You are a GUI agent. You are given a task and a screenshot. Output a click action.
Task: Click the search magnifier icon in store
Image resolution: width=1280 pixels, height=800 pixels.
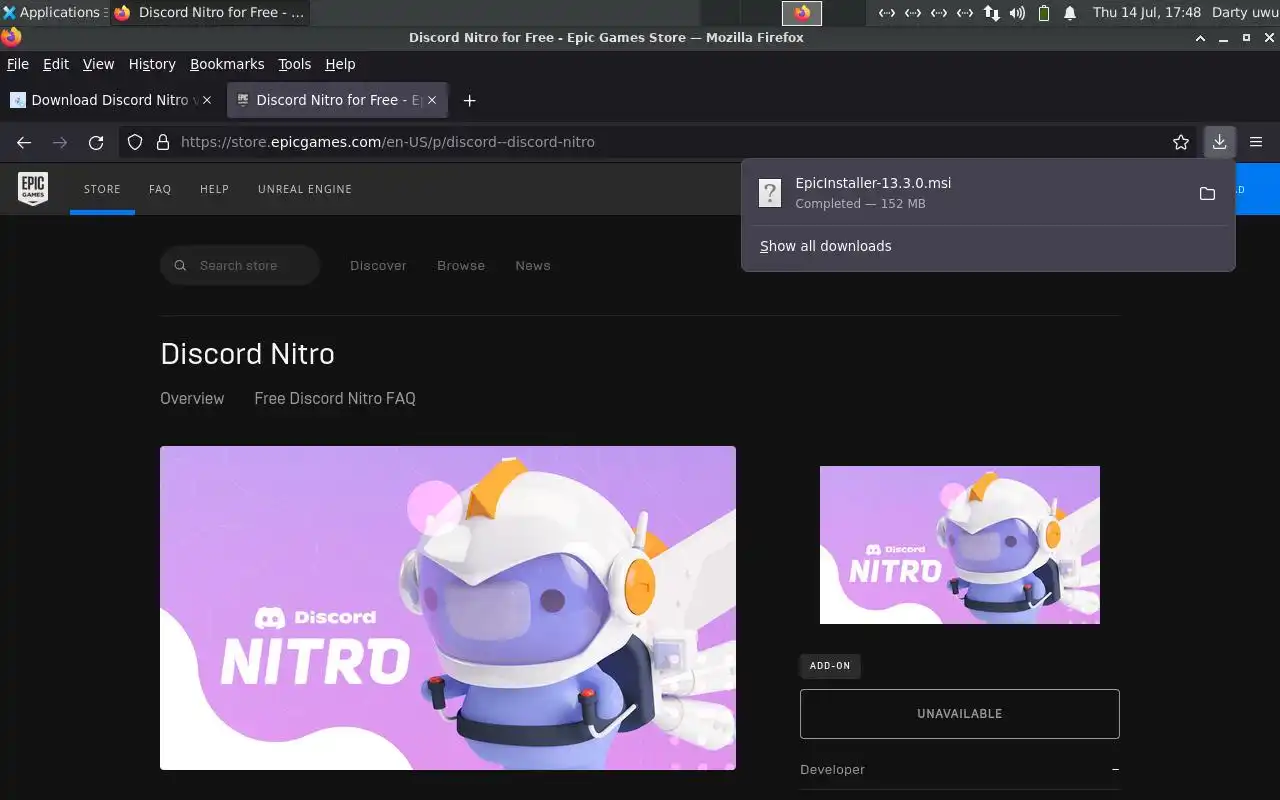coord(181,266)
